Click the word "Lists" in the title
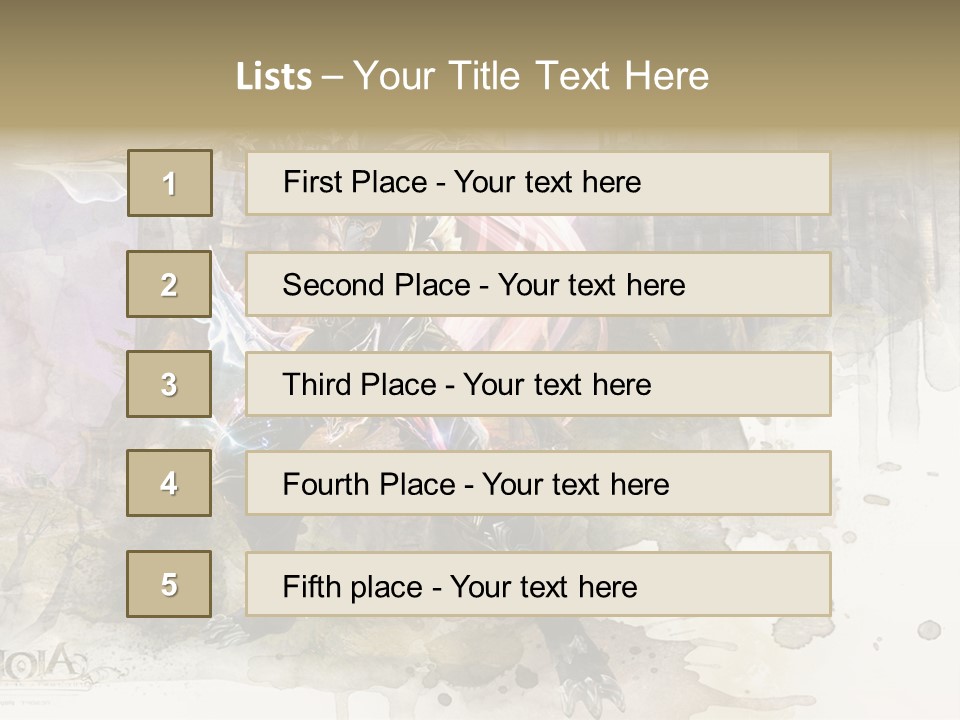Image resolution: width=960 pixels, height=720 pixels. [x=274, y=77]
